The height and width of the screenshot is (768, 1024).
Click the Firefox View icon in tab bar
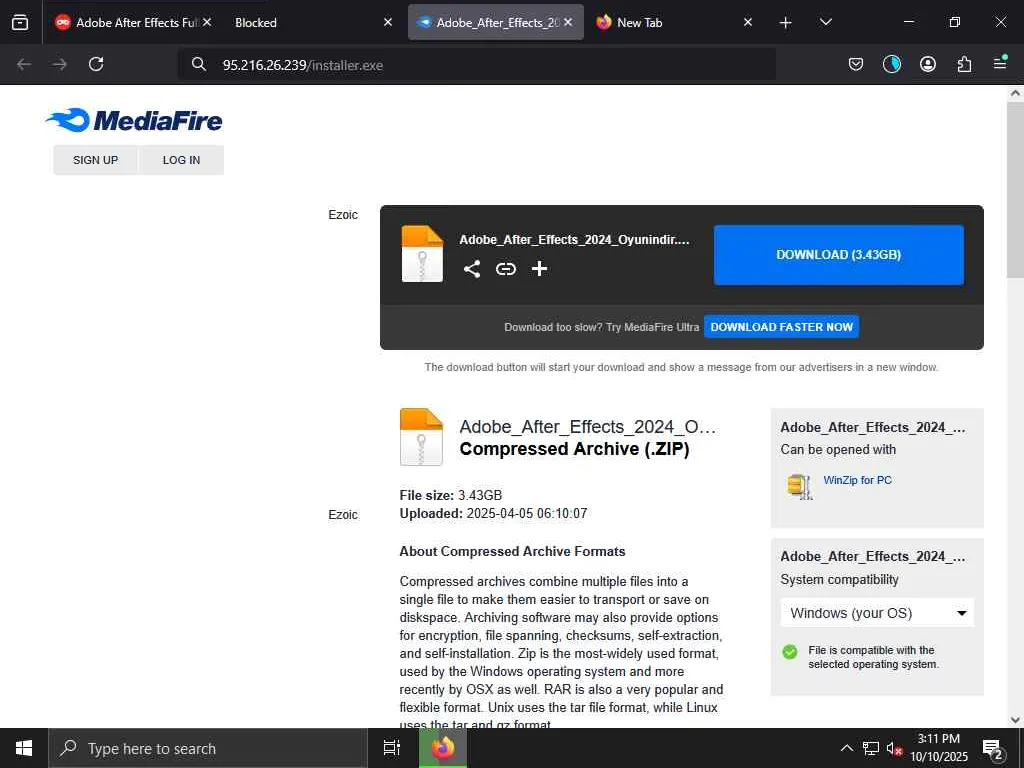[x=20, y=22]
